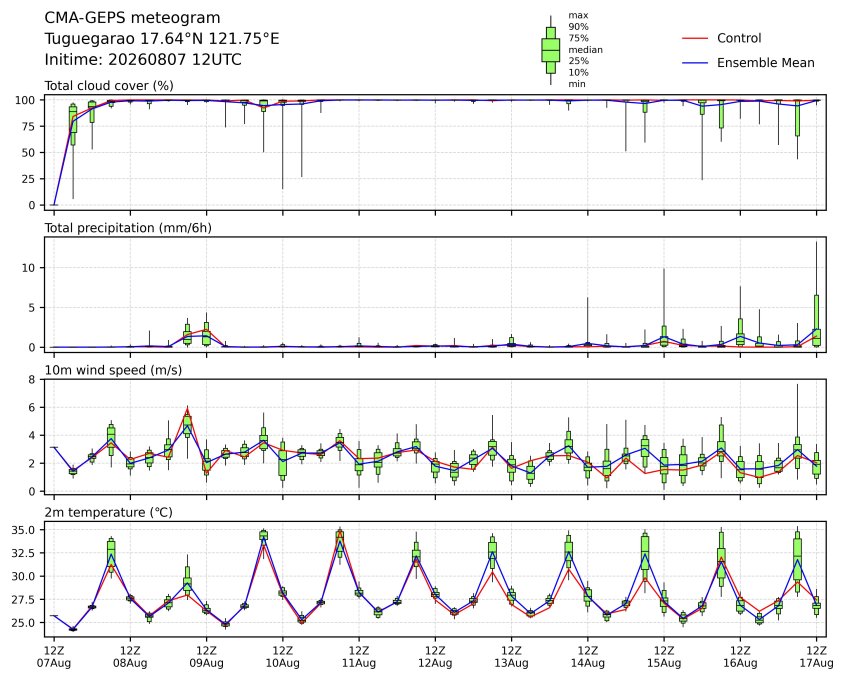Screen dimensions: 845x680
Task: Click the final tall precipitation box at 17Aug
Action: tap(816, 320)
